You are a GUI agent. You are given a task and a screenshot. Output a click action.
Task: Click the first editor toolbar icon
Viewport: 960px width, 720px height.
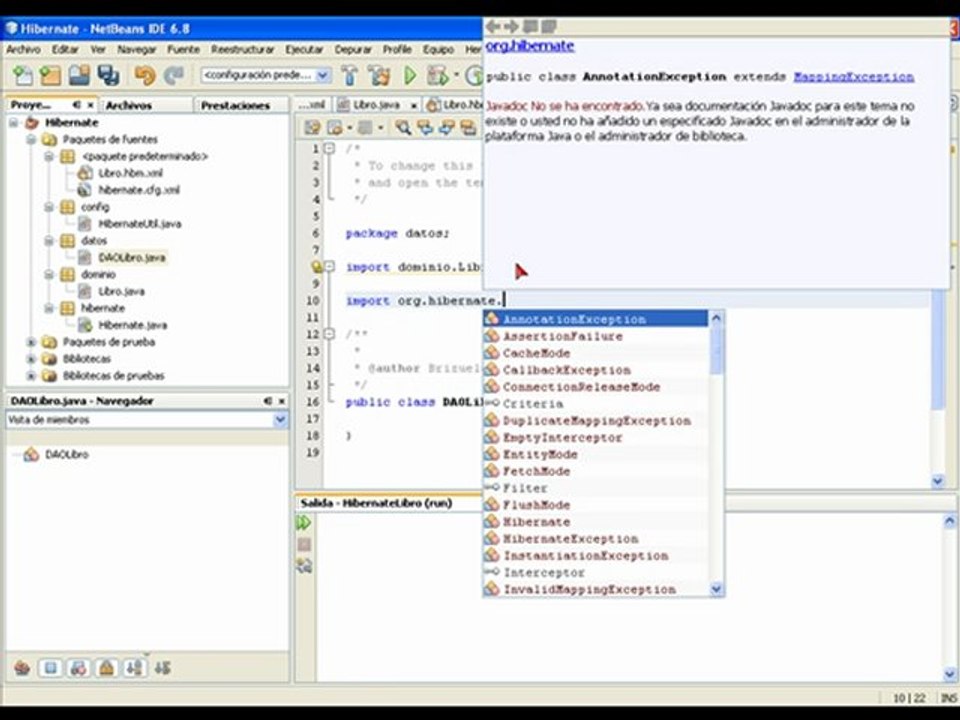coord(313,127)
